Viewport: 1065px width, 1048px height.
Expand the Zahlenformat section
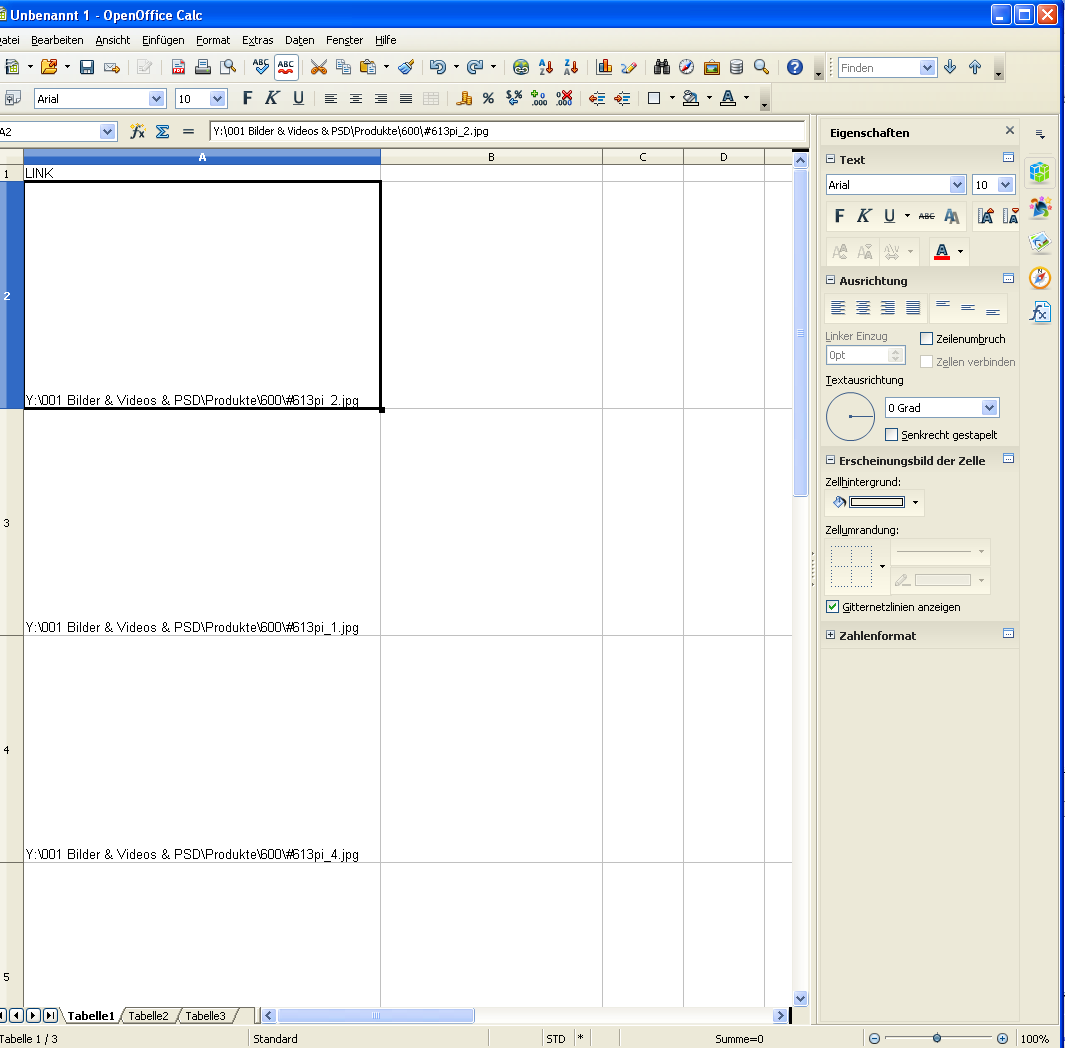coord(830,635)
